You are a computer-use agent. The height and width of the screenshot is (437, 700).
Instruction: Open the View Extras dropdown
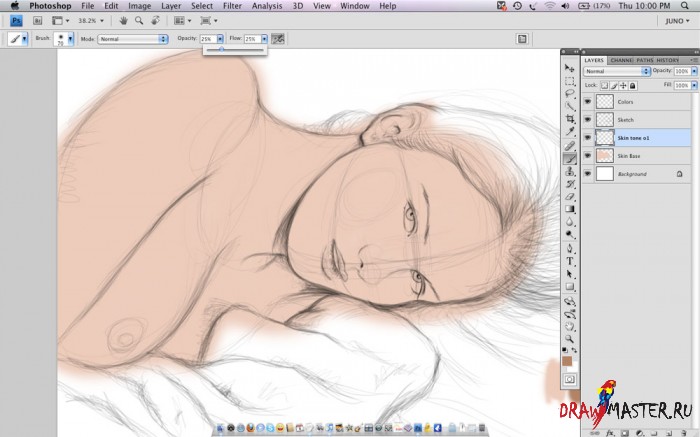[61, 21]
